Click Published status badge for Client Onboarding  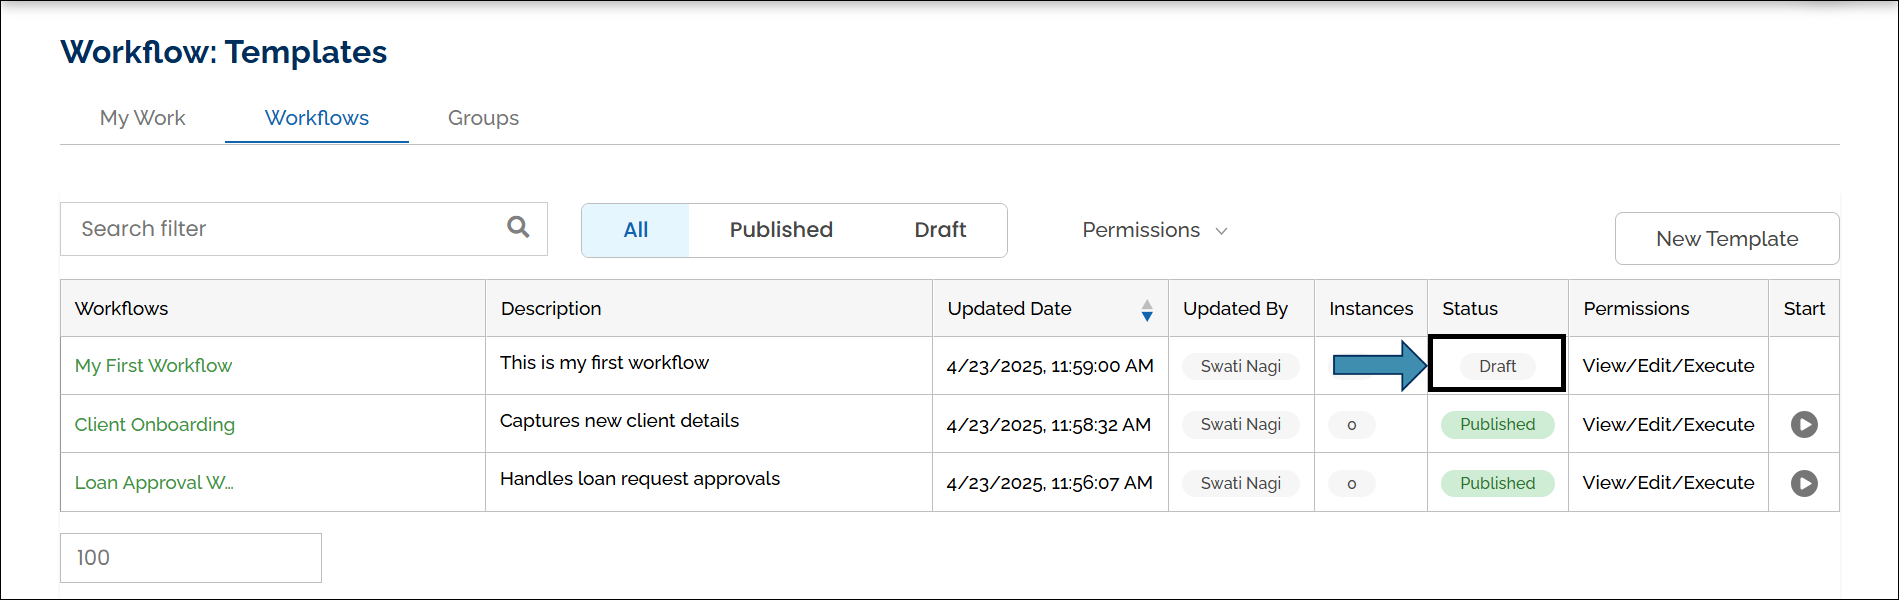1497,425
